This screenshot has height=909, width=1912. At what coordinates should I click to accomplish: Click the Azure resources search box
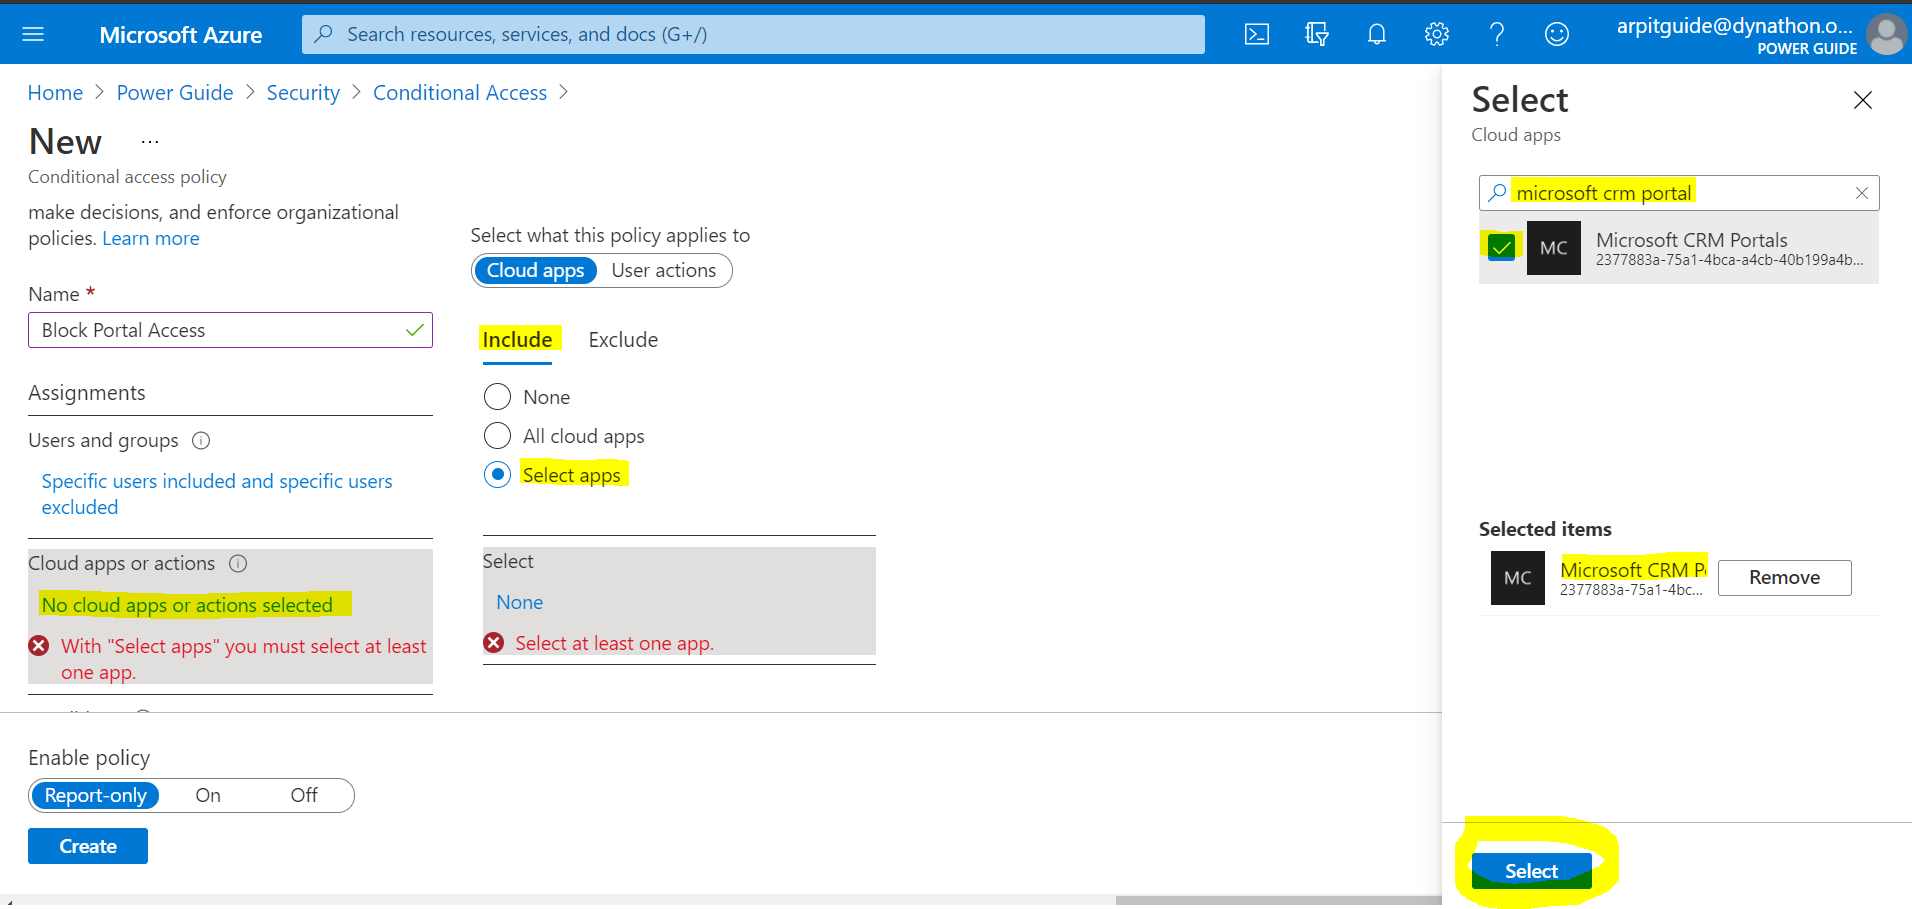point(753,34)
